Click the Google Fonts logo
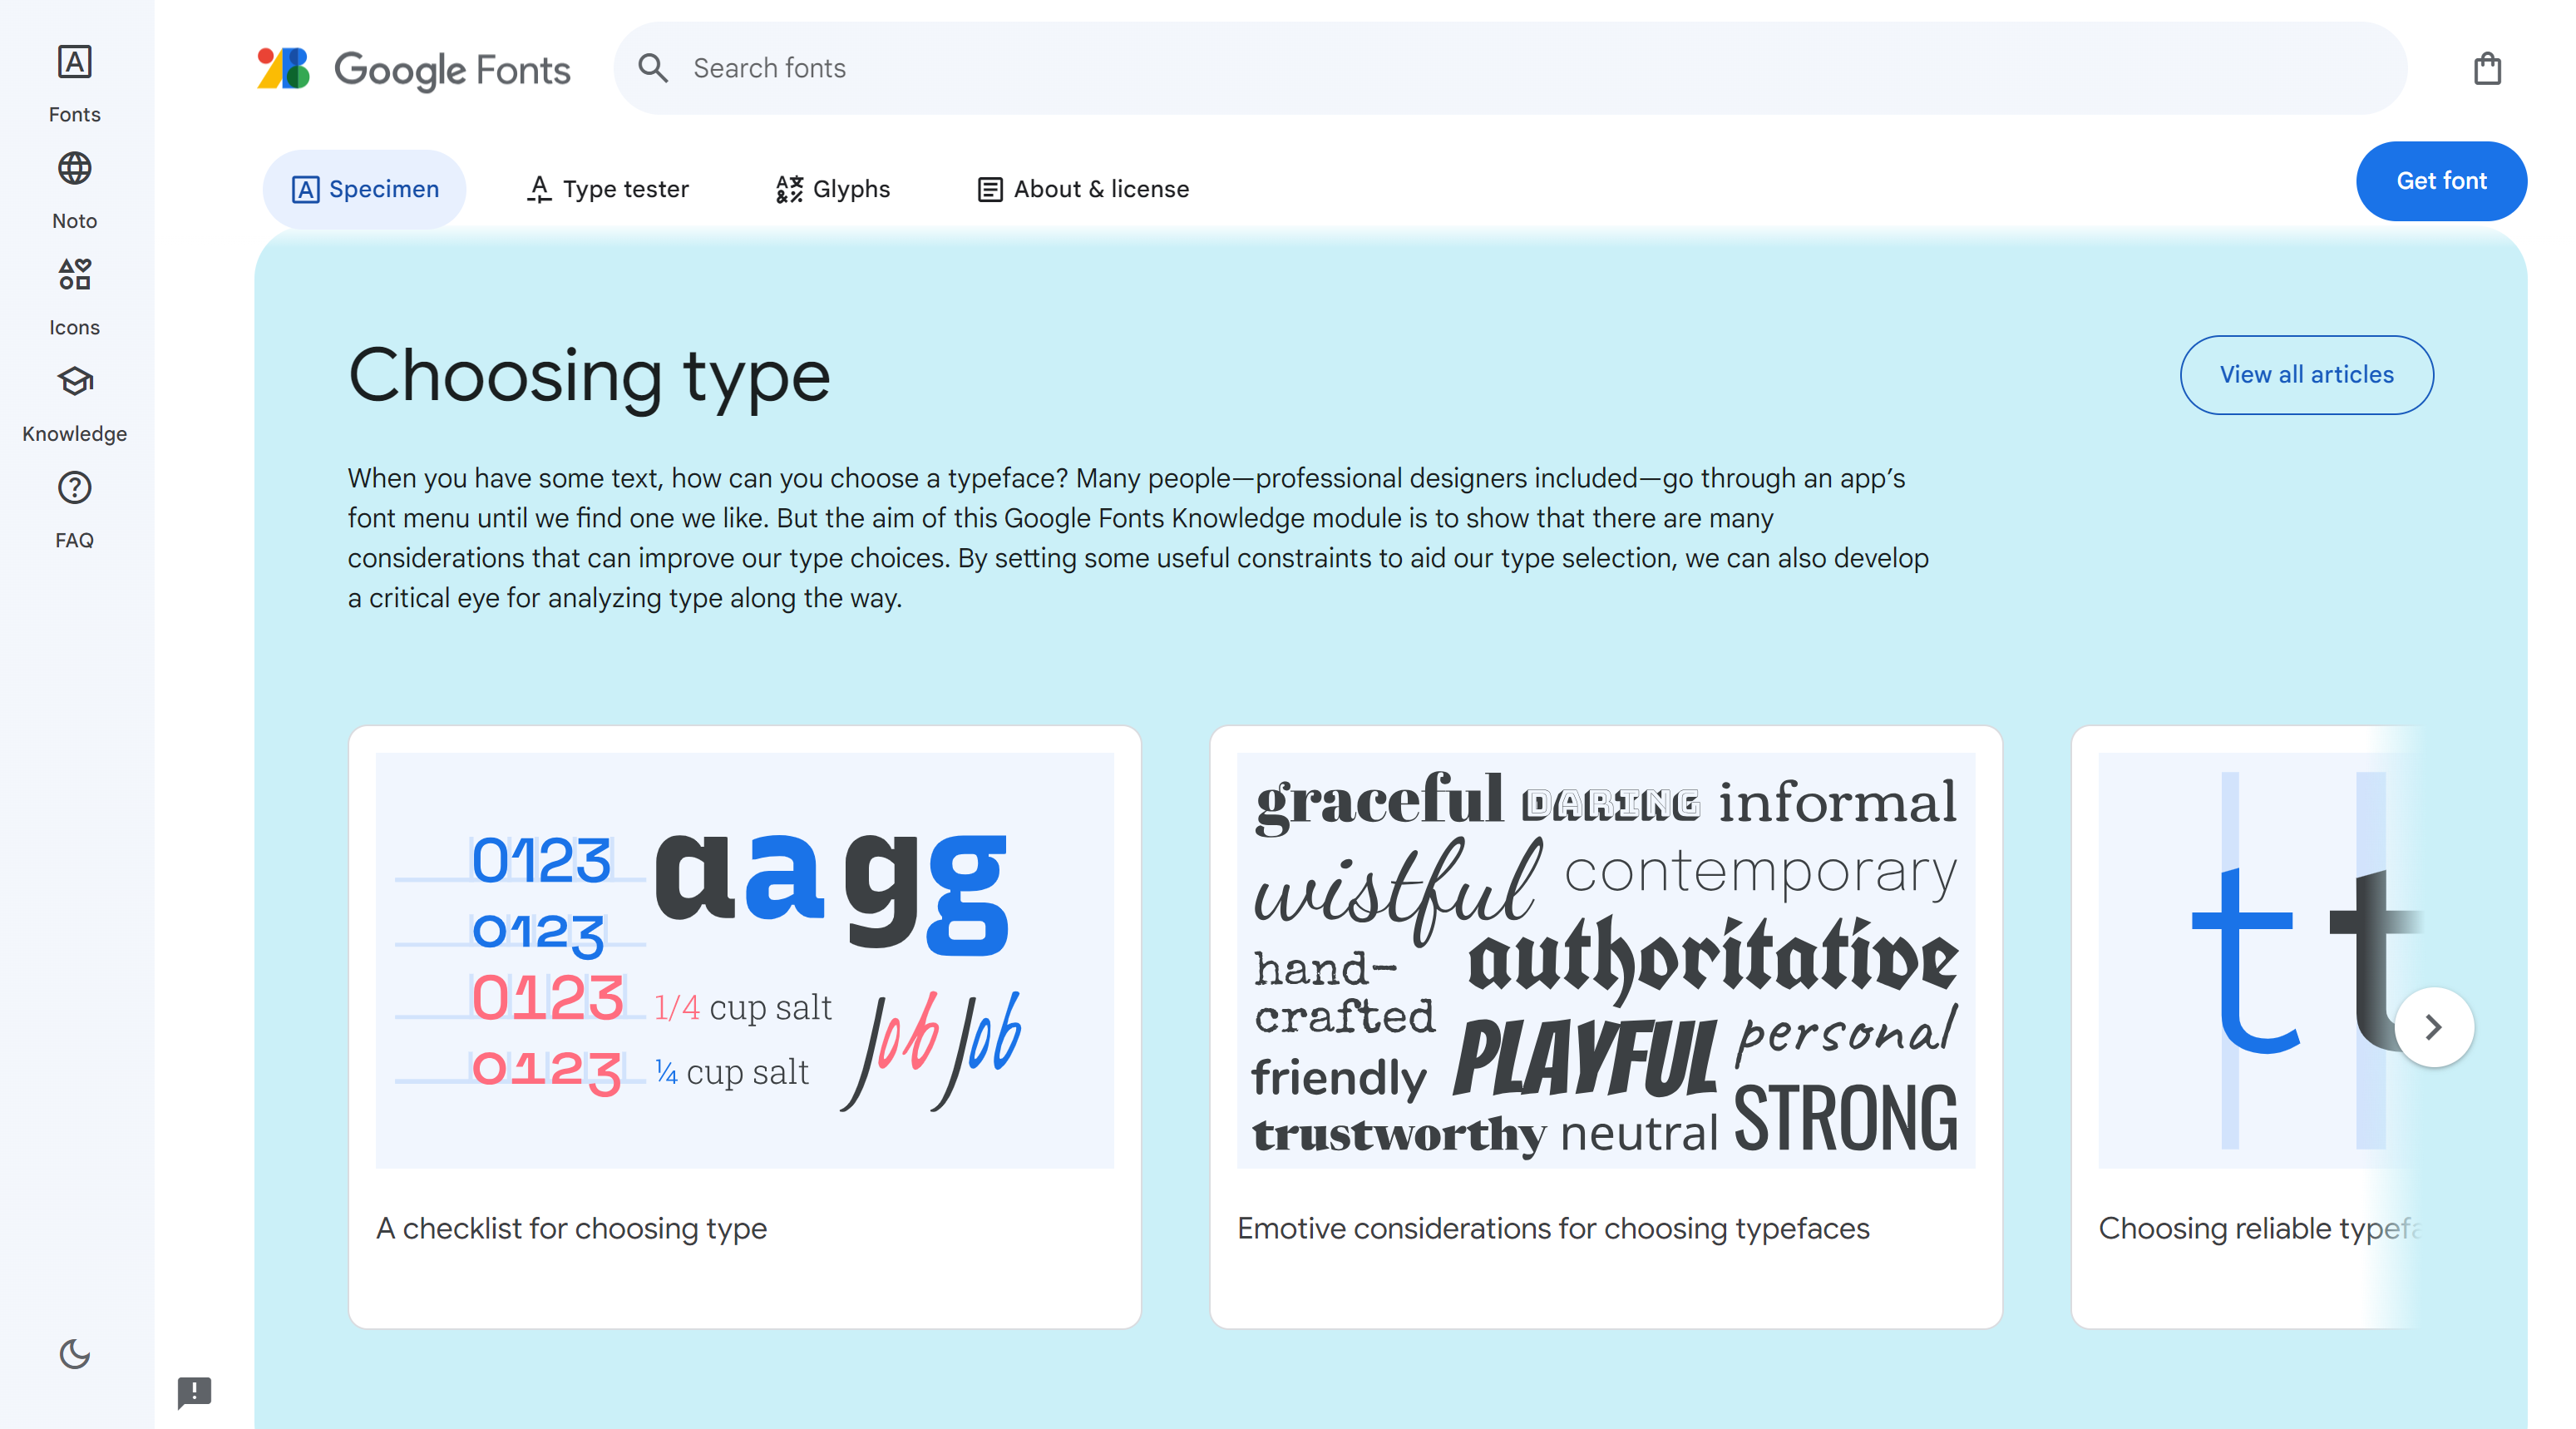 point(413,69)
